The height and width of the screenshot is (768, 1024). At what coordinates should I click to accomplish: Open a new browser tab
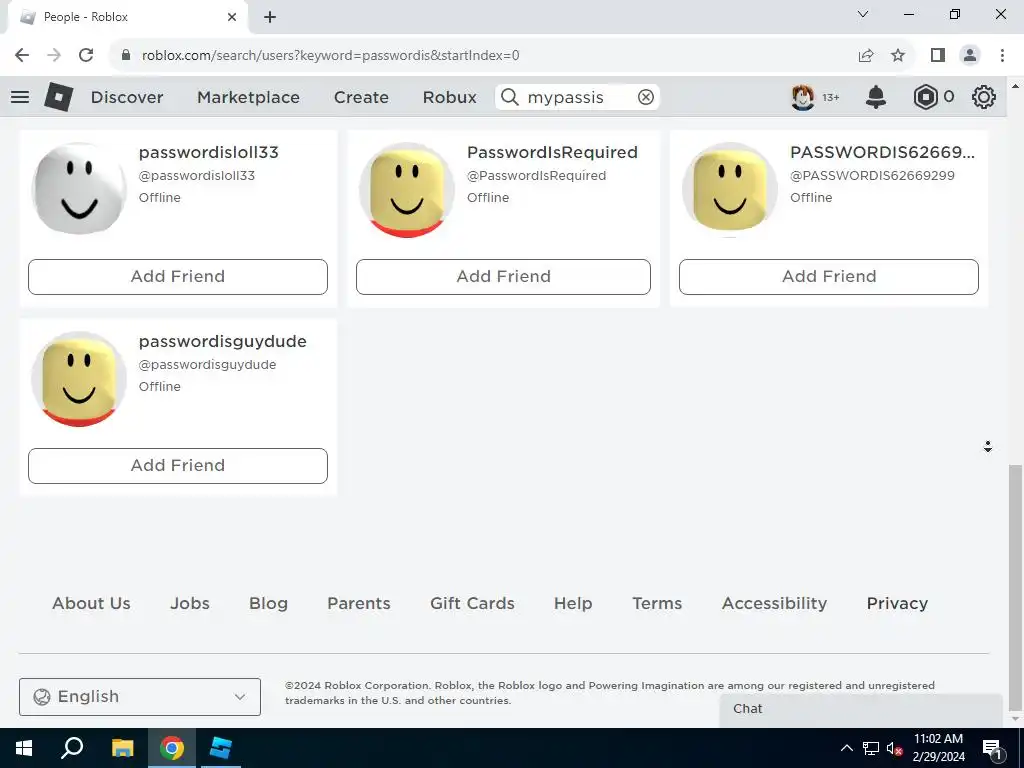(270, 17)
